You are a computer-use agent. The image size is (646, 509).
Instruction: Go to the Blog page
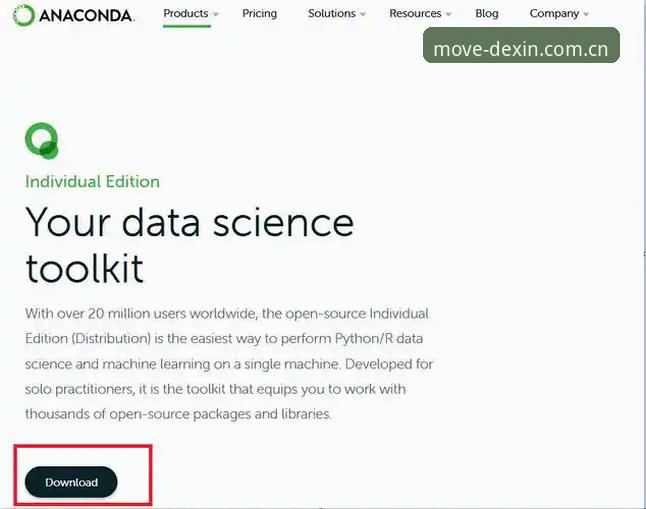pos(487,14)
